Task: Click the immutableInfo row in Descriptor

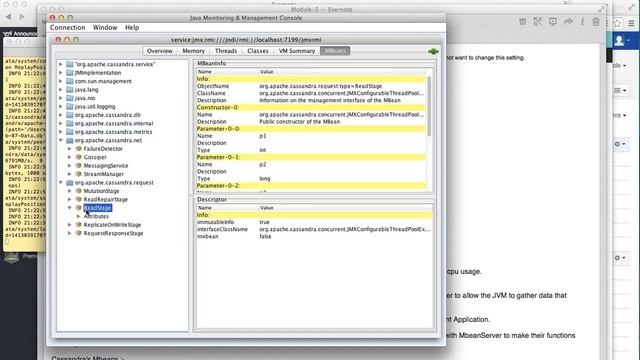Action: 314,222
